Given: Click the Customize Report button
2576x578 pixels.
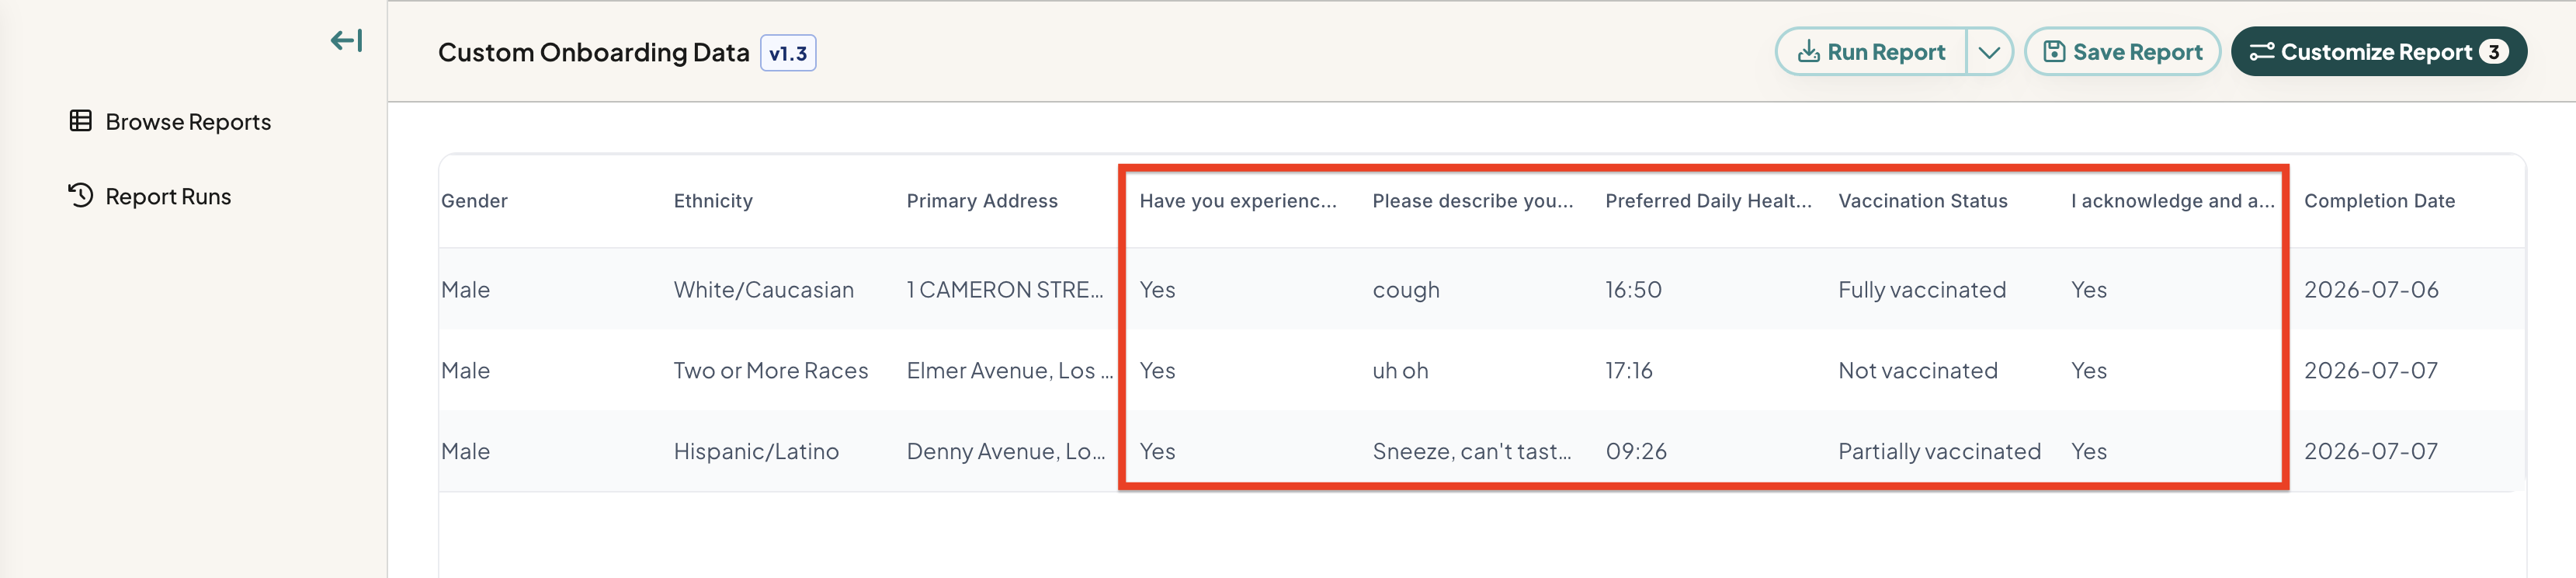Looking at the screenshot, I should pyautogui.click(x=2379, y=52).
